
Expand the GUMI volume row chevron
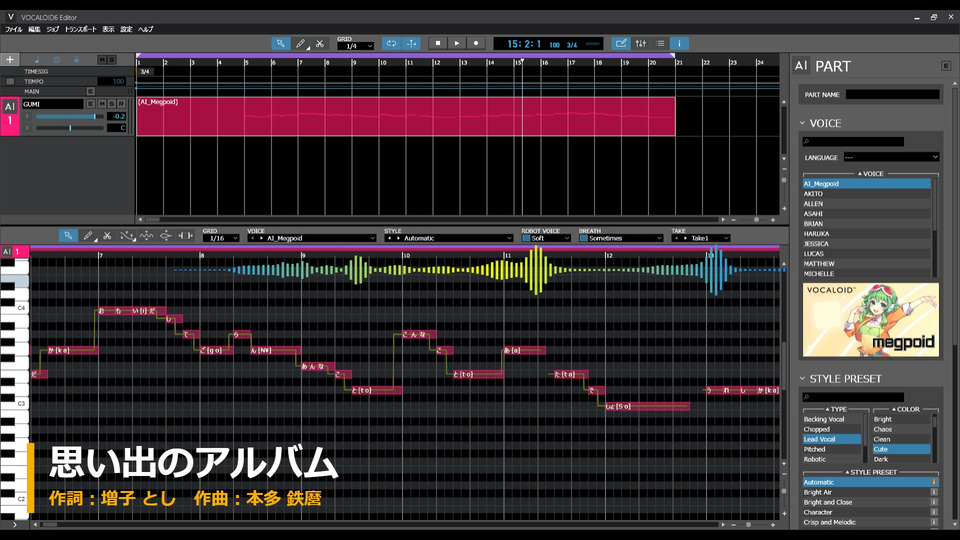click(x=27, y=116)
